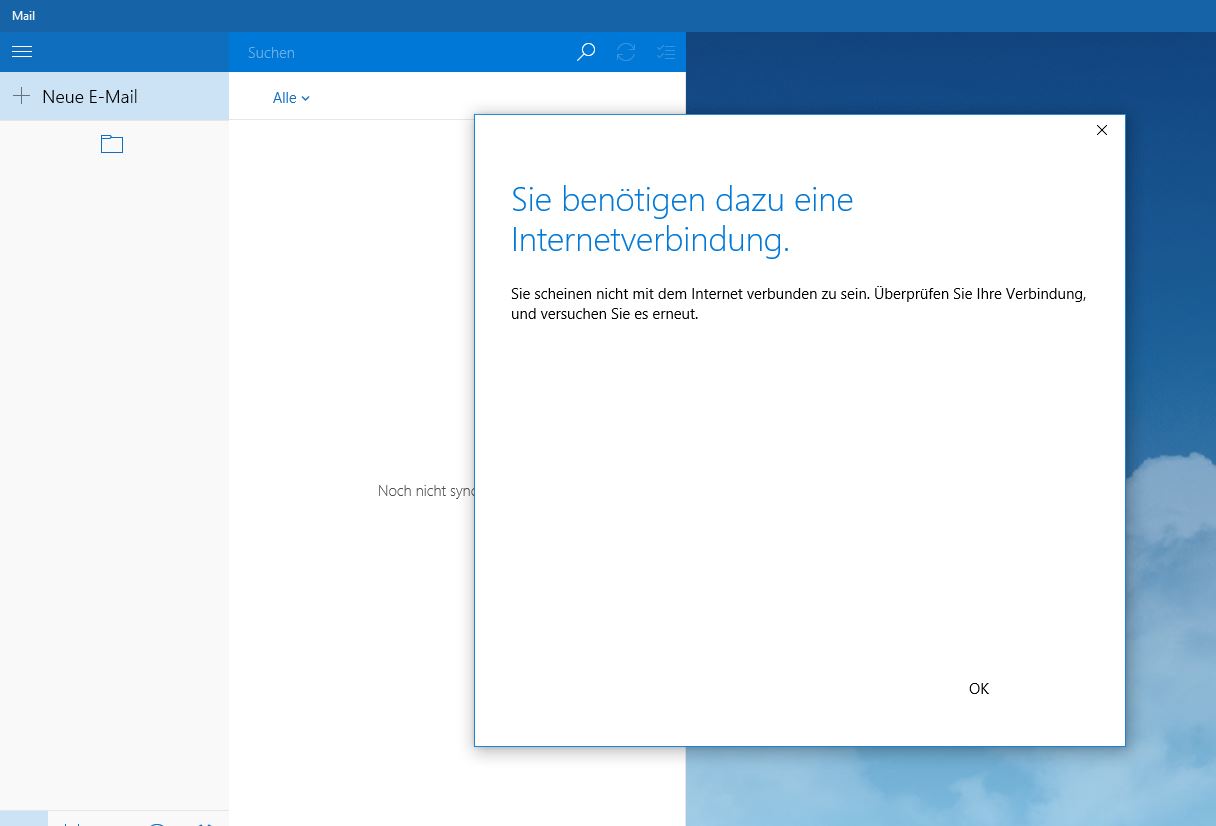
Task: Click into the Suchen search field
Action: click(400, 52)
